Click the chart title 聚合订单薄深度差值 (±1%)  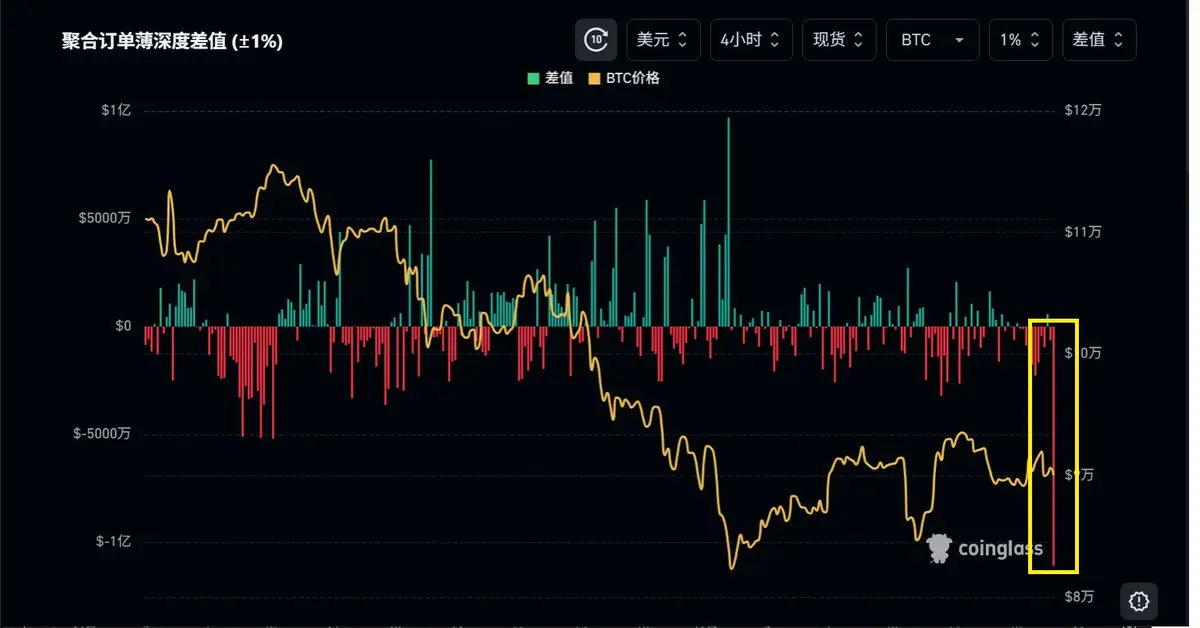pyautogui.click(x=172, y=42)
